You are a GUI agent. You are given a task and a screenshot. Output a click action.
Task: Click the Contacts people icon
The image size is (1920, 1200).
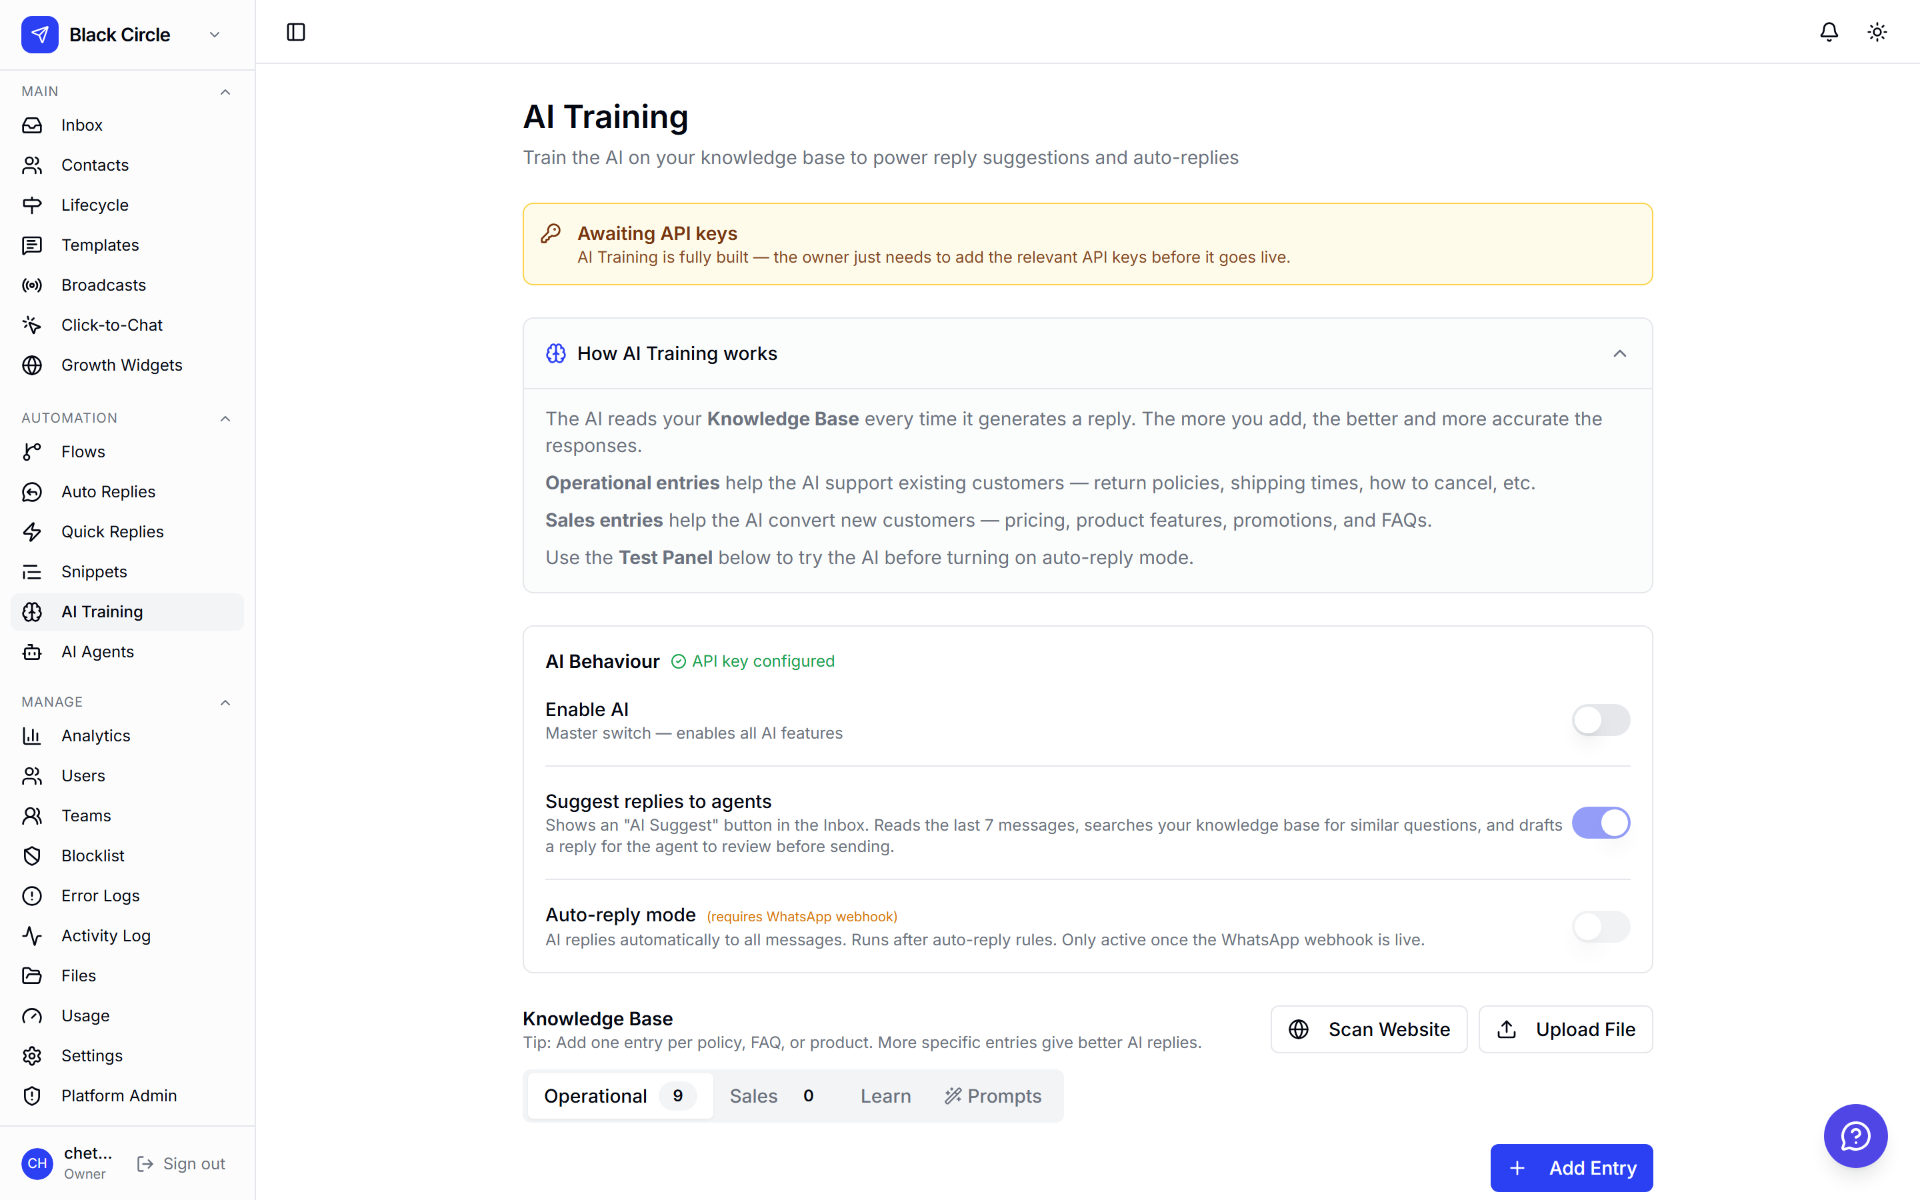coord(32,165)
